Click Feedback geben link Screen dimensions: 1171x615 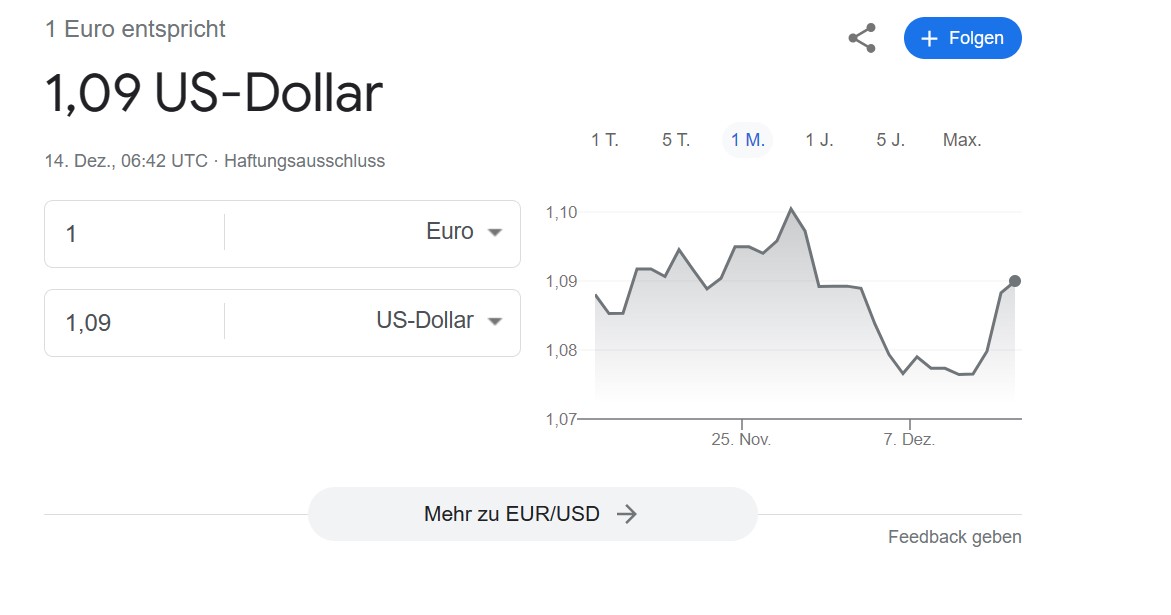(x=954, y=537)
